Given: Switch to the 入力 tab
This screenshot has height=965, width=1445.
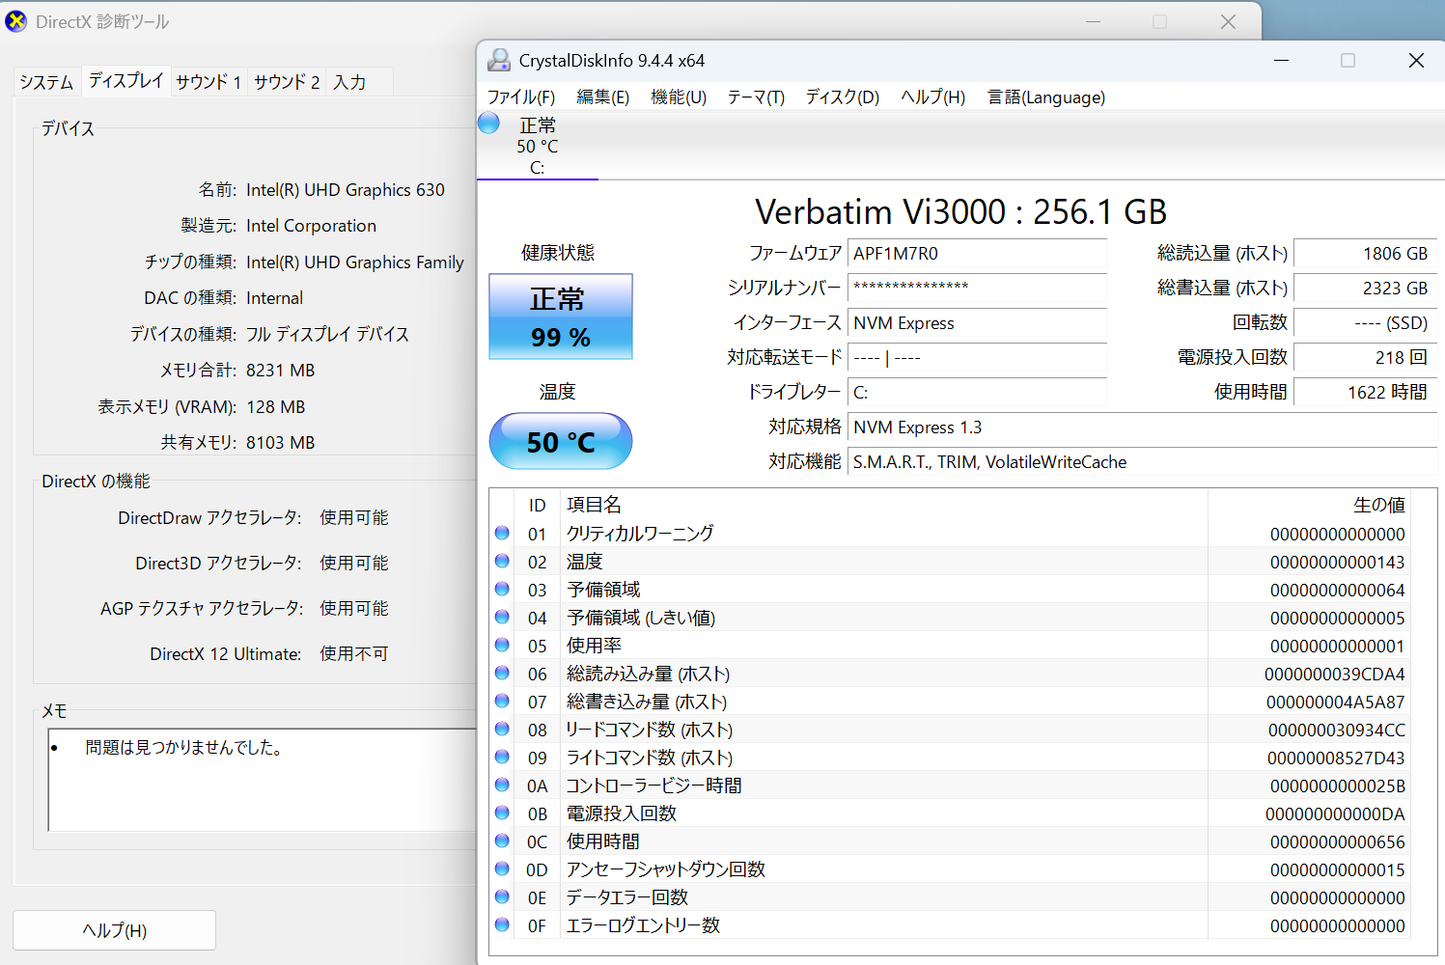Looking at the screenshot, I should click(x=350, y=82).
